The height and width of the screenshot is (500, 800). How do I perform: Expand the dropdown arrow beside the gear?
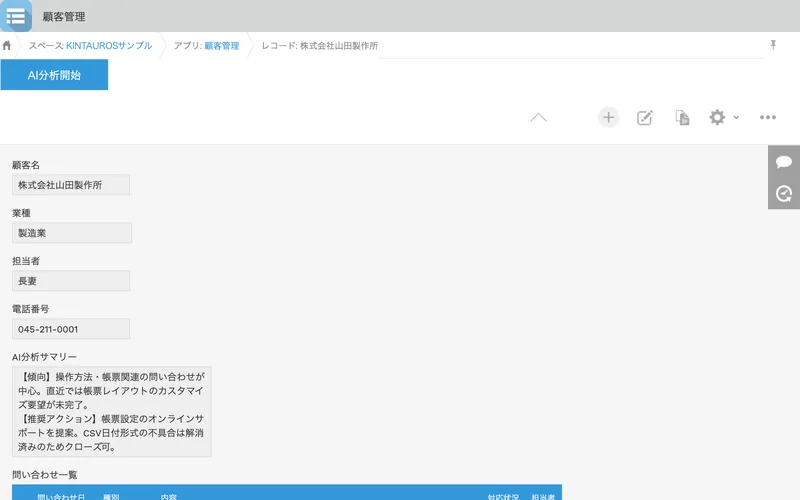coord(736,117)
